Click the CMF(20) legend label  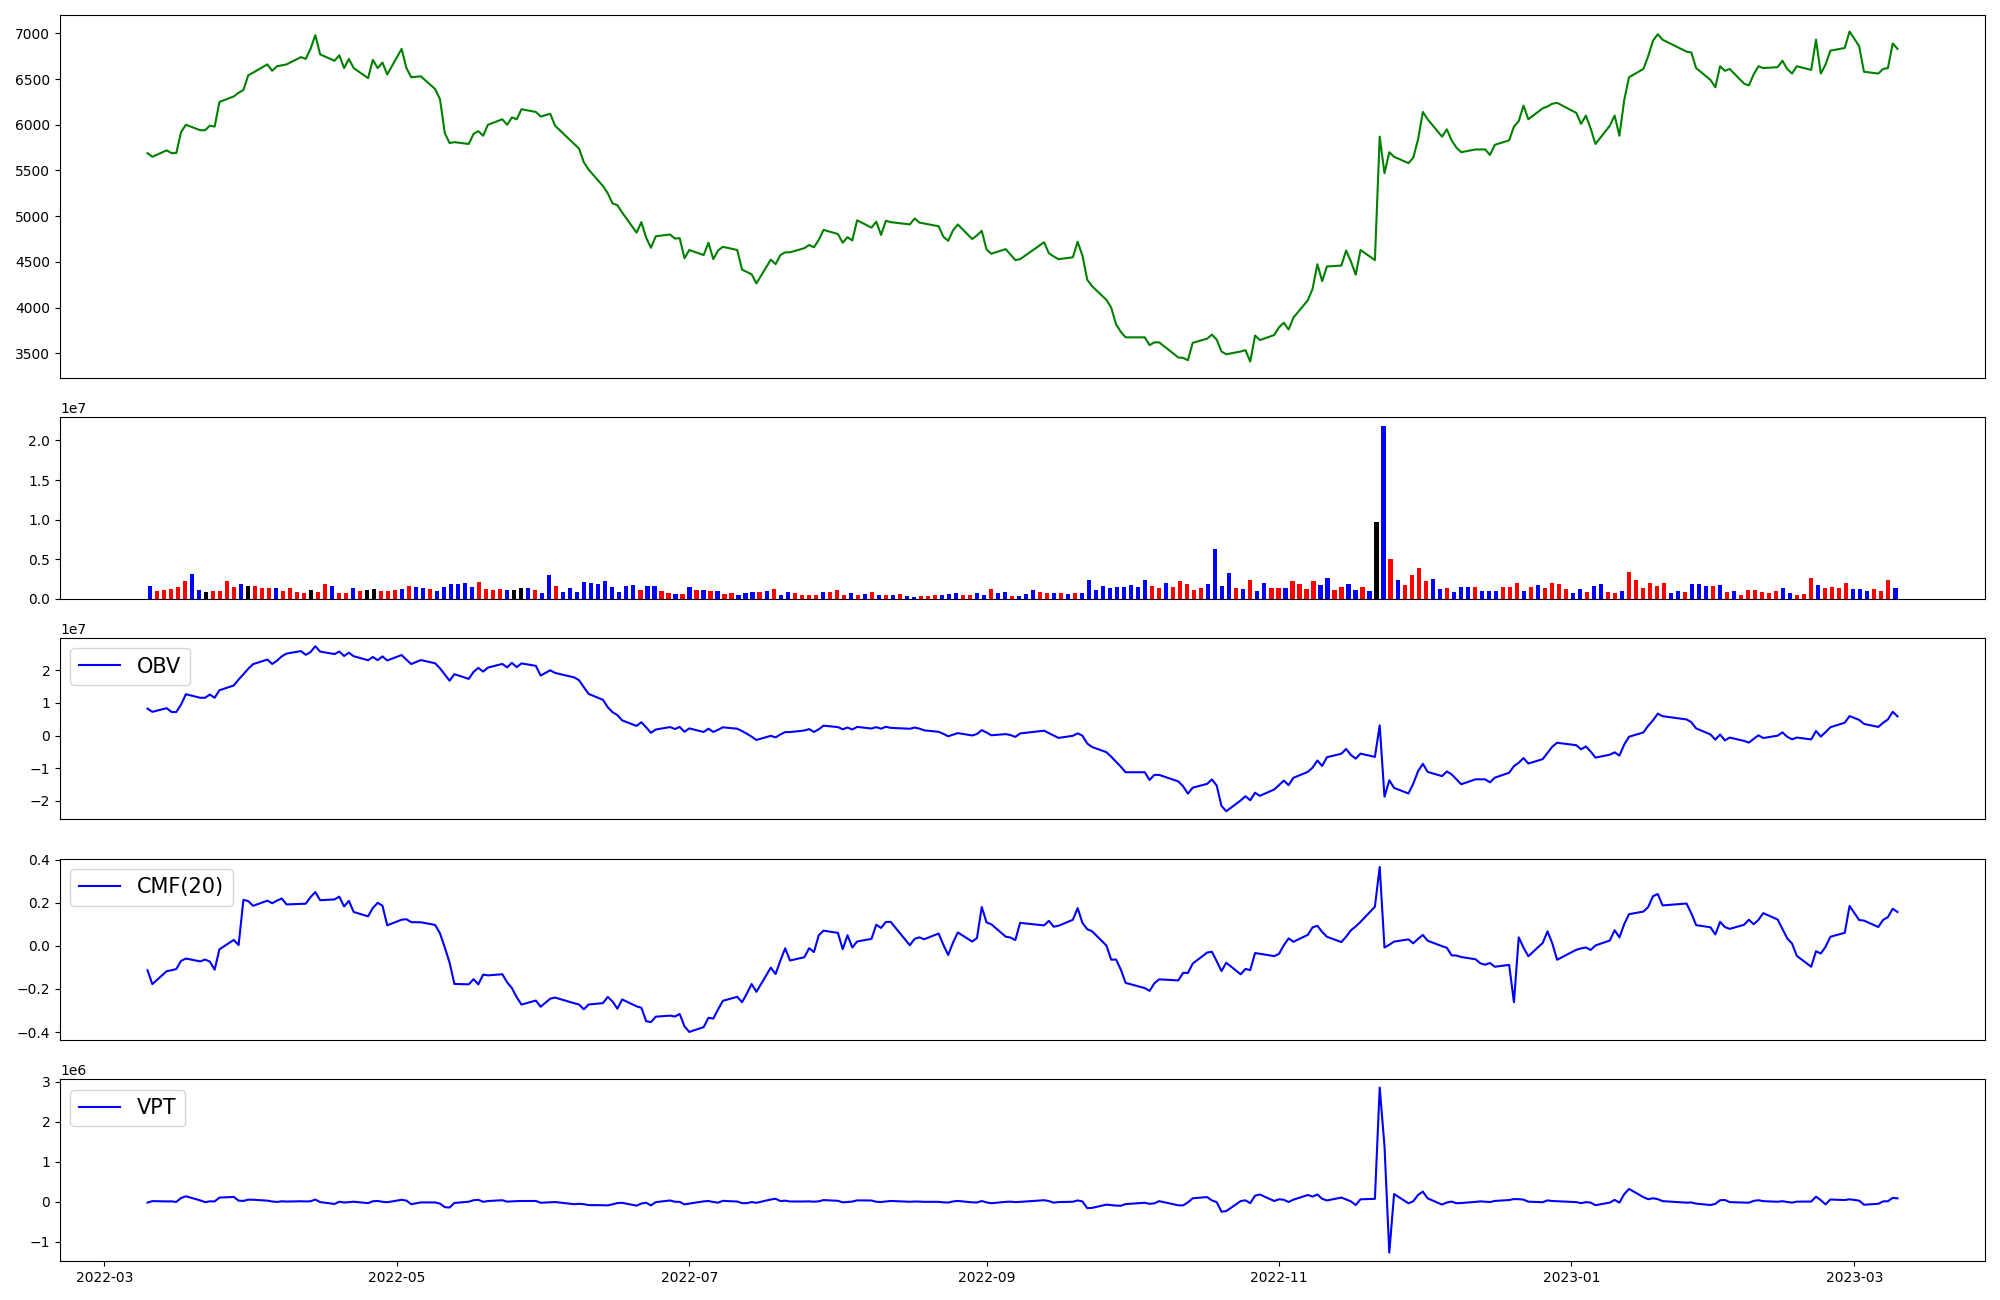(x=179, y=886)
